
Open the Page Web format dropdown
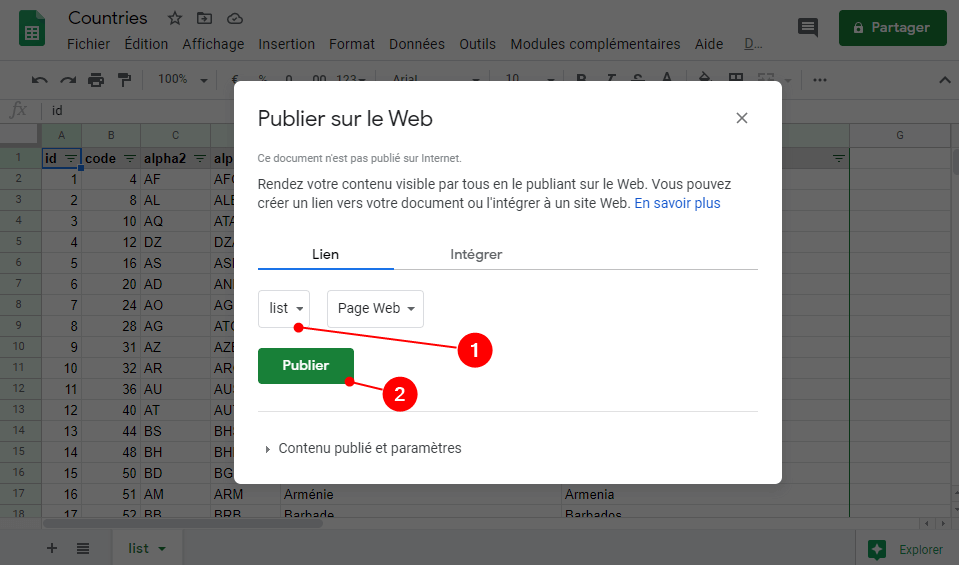[x=376, y=309]
